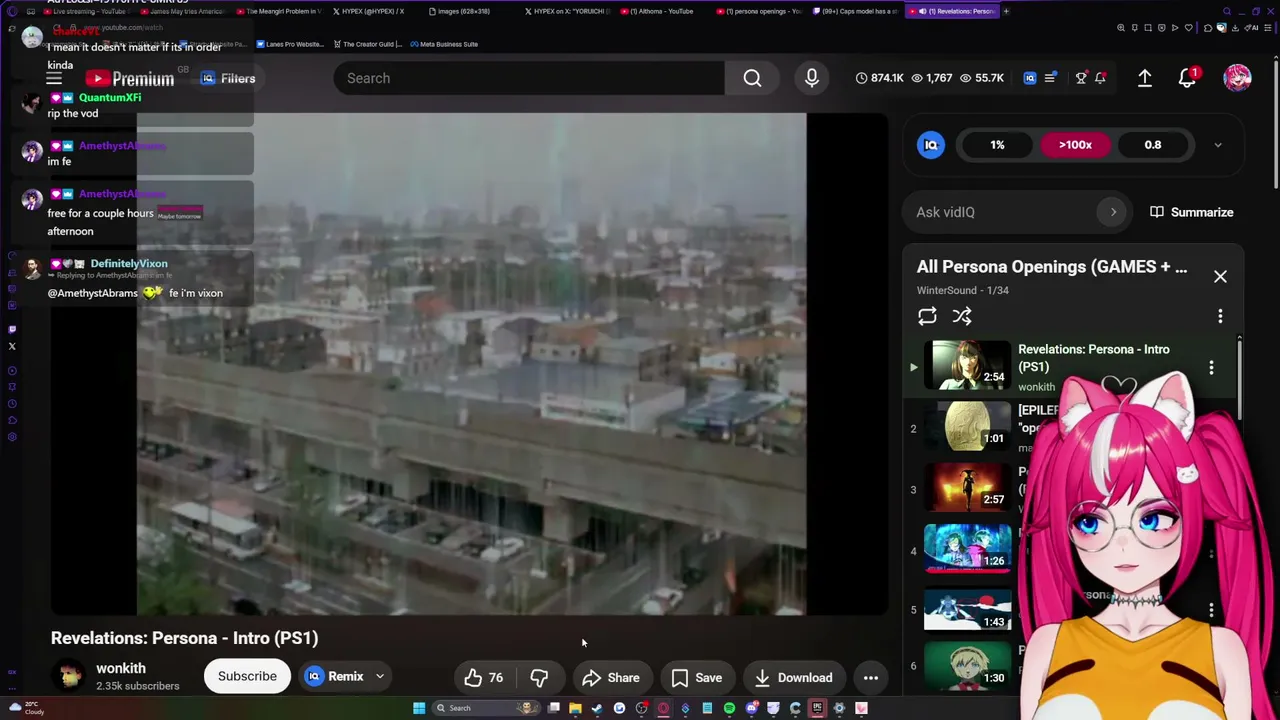This screenshot has height=720, width=1280.
Task: Open the vidIQ alerts bell icon
Action: tap(1100, 78)
